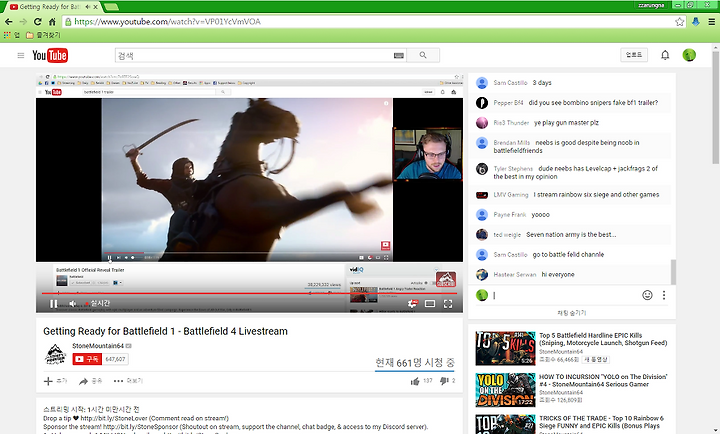Share the video with the share arrow

coord(90,381)
